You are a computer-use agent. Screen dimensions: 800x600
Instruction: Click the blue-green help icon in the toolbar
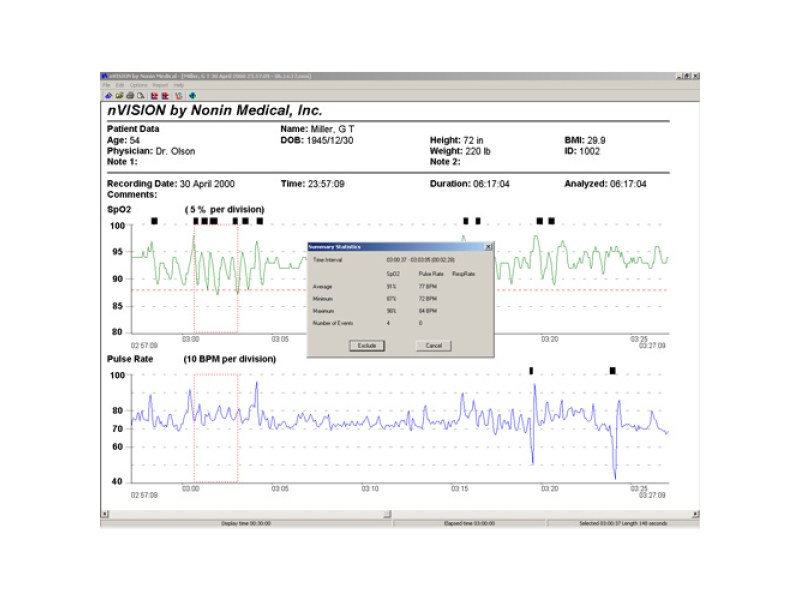point(192,95)
